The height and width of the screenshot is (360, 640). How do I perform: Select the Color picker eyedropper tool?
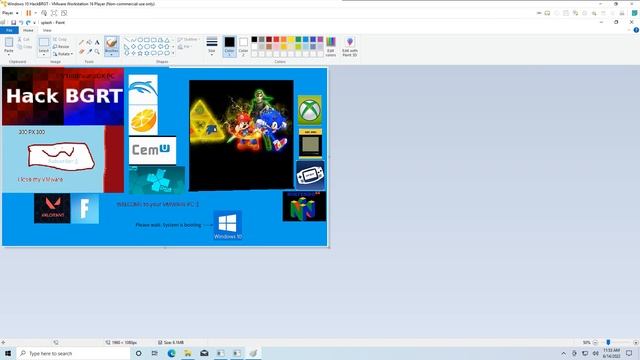89,52
